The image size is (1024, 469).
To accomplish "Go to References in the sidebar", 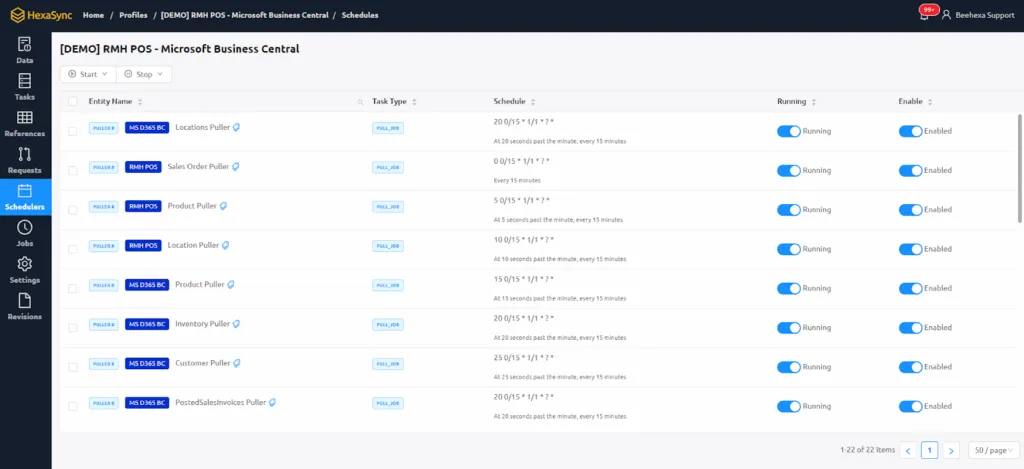I will (x=25, y=124).
